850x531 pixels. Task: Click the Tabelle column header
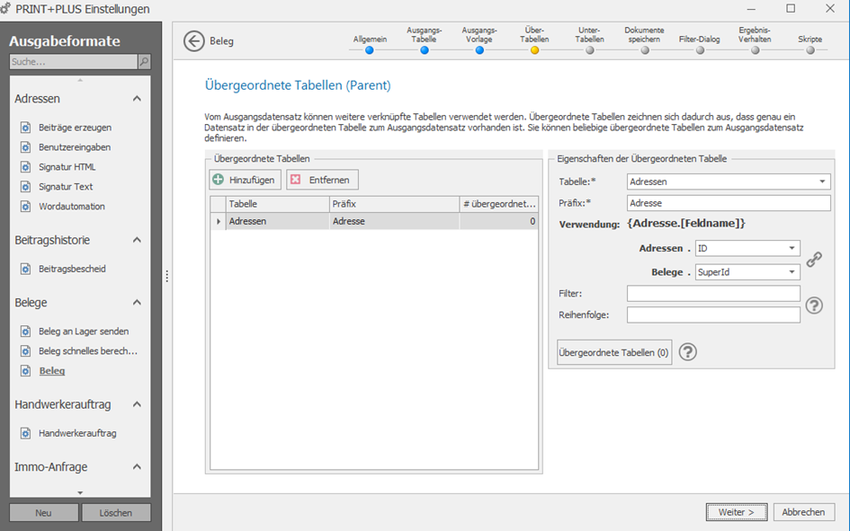278,204
